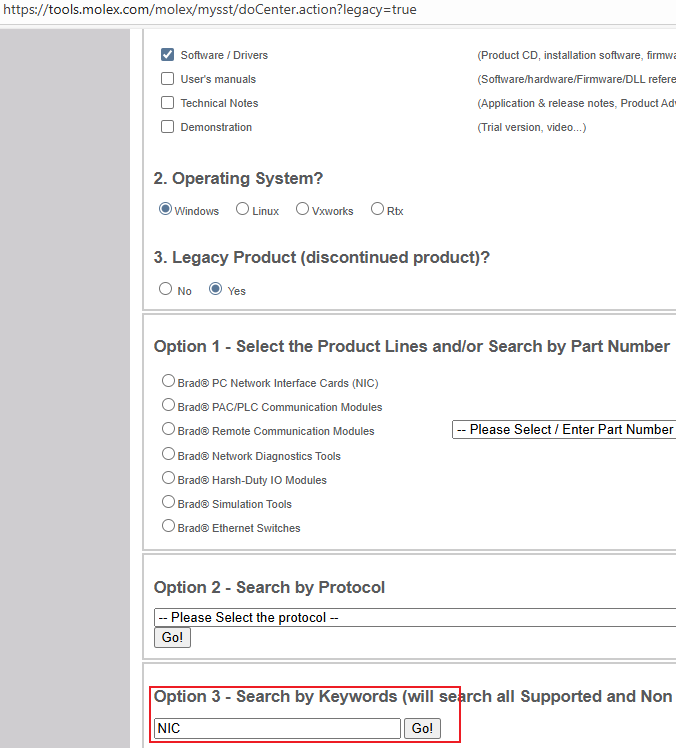Choose Linux as operating system
676x748 pixels.
(242, 209)
